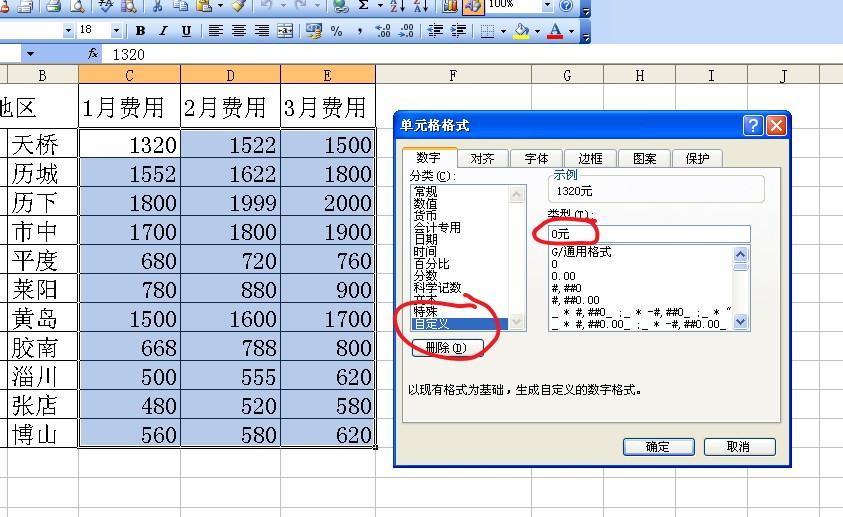Screen dimensions: 843x517
Task: Click the AutoSum sigma icon
Action: (x=363, y=6)
